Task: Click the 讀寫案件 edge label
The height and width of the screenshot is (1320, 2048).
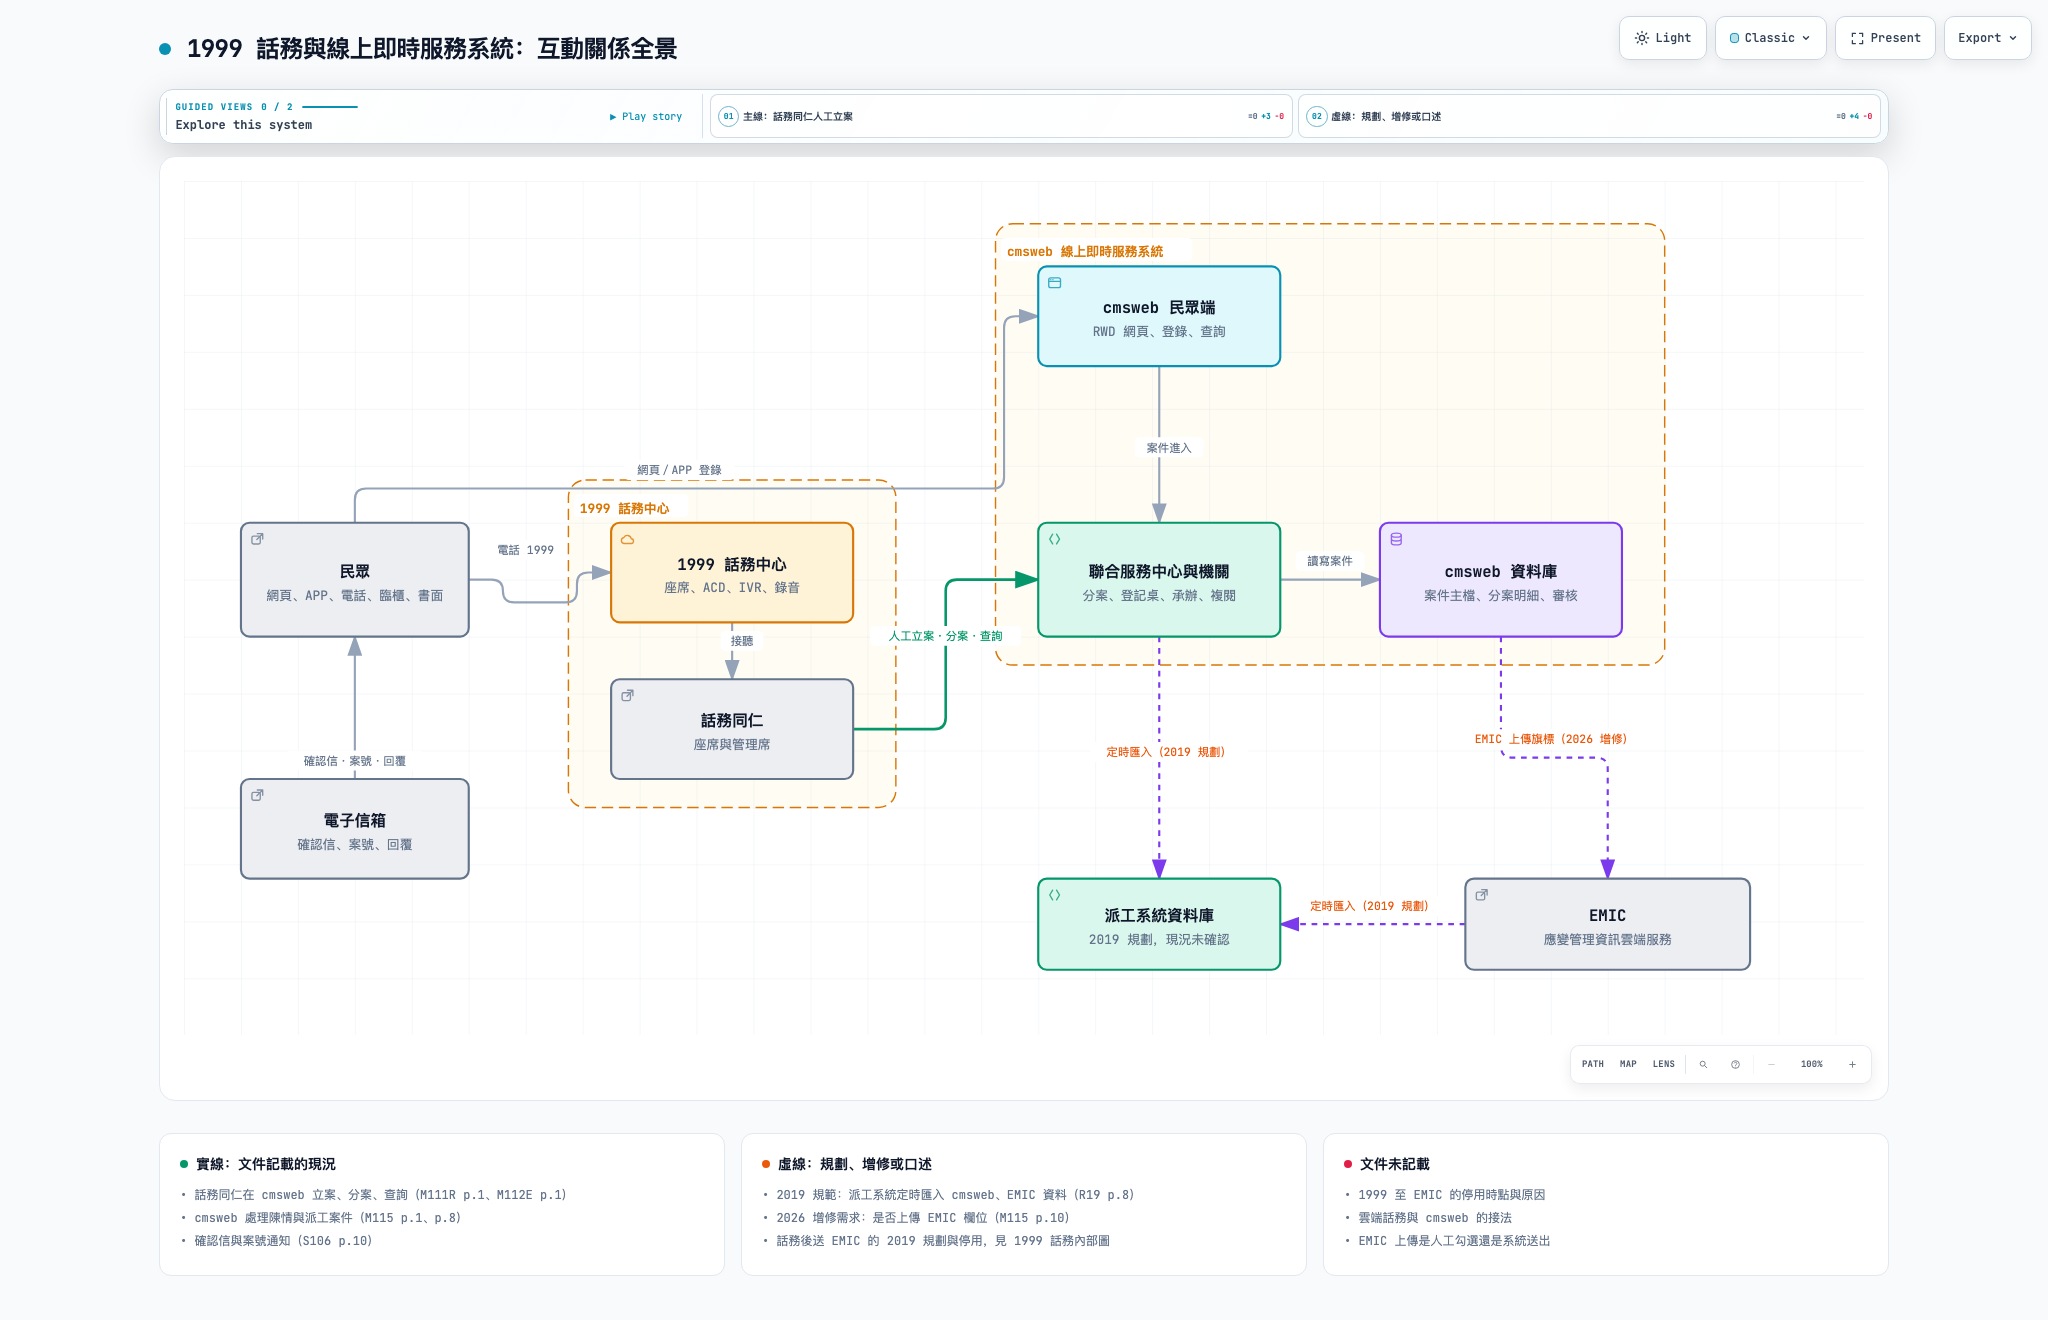Action: pyautogui.click(x=1330, y=561)
